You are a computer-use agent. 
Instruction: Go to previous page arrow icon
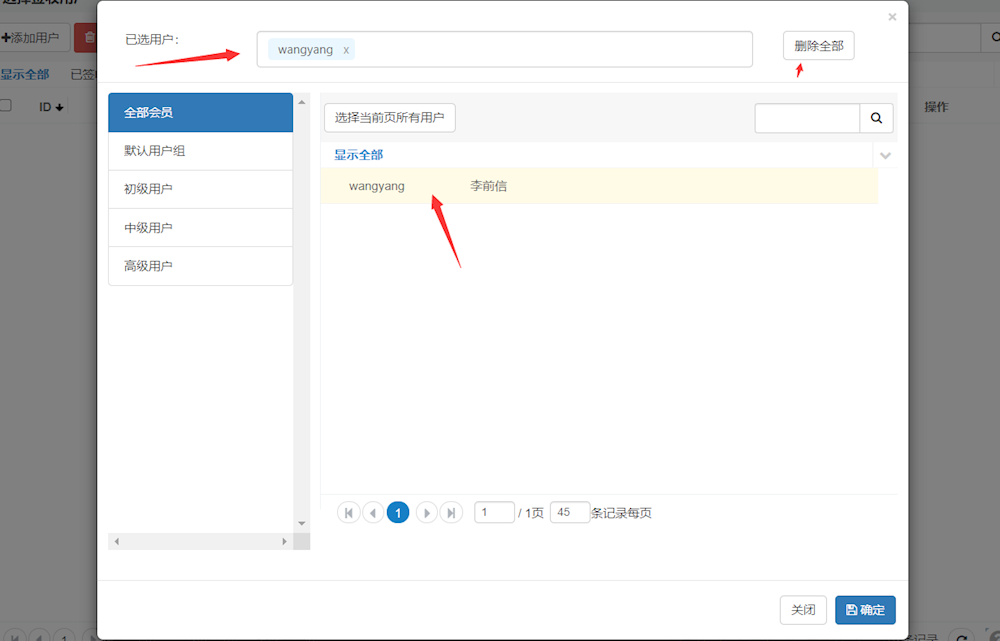click(372, 513)
